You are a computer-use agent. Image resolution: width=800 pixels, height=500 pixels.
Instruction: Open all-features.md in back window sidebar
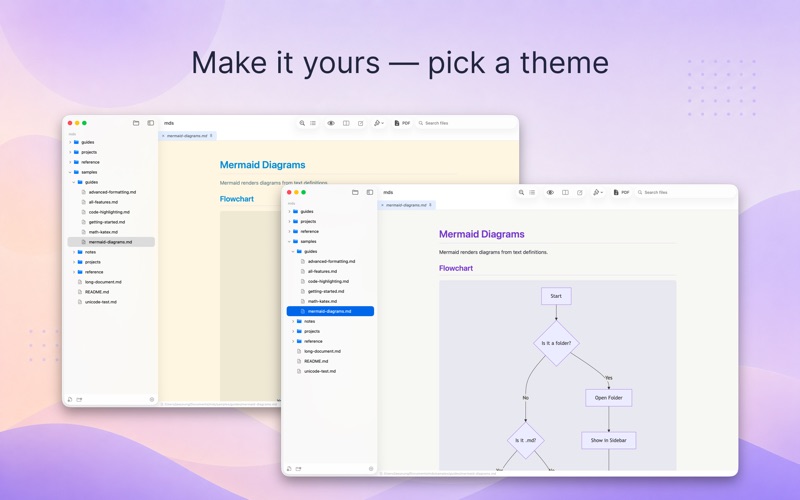tap(111, 202)
